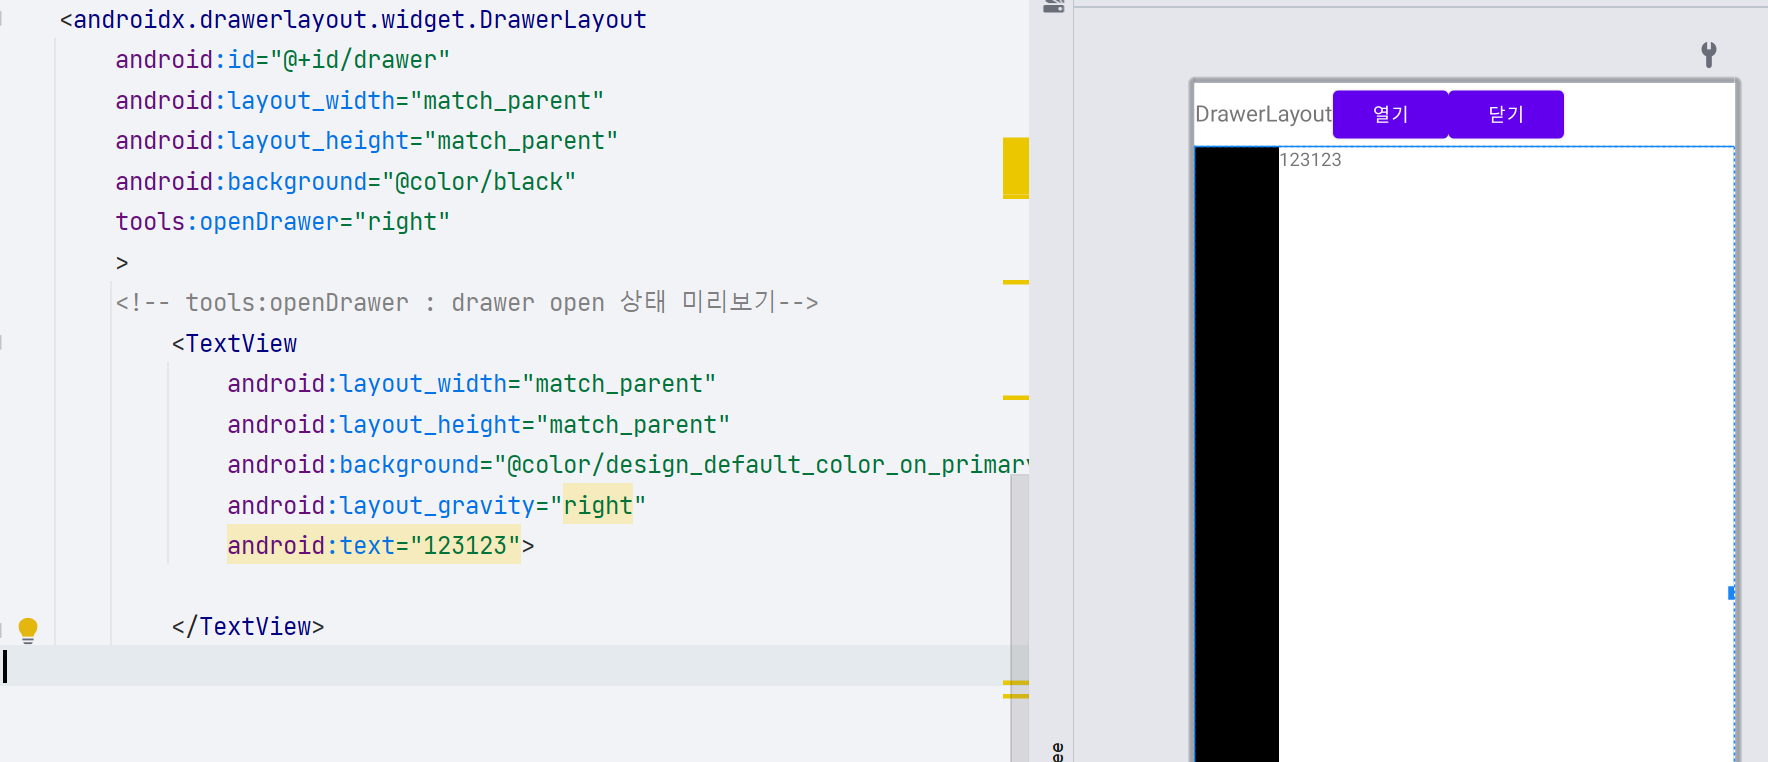The image size is (1768, 762).
Task: Click the editor vertical scrollbar thumb
Action: click(1020, 618)
